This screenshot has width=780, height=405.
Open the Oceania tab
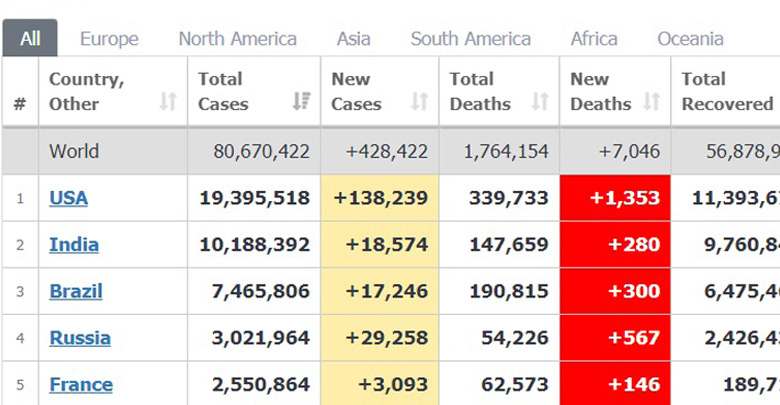click(690, 39)
